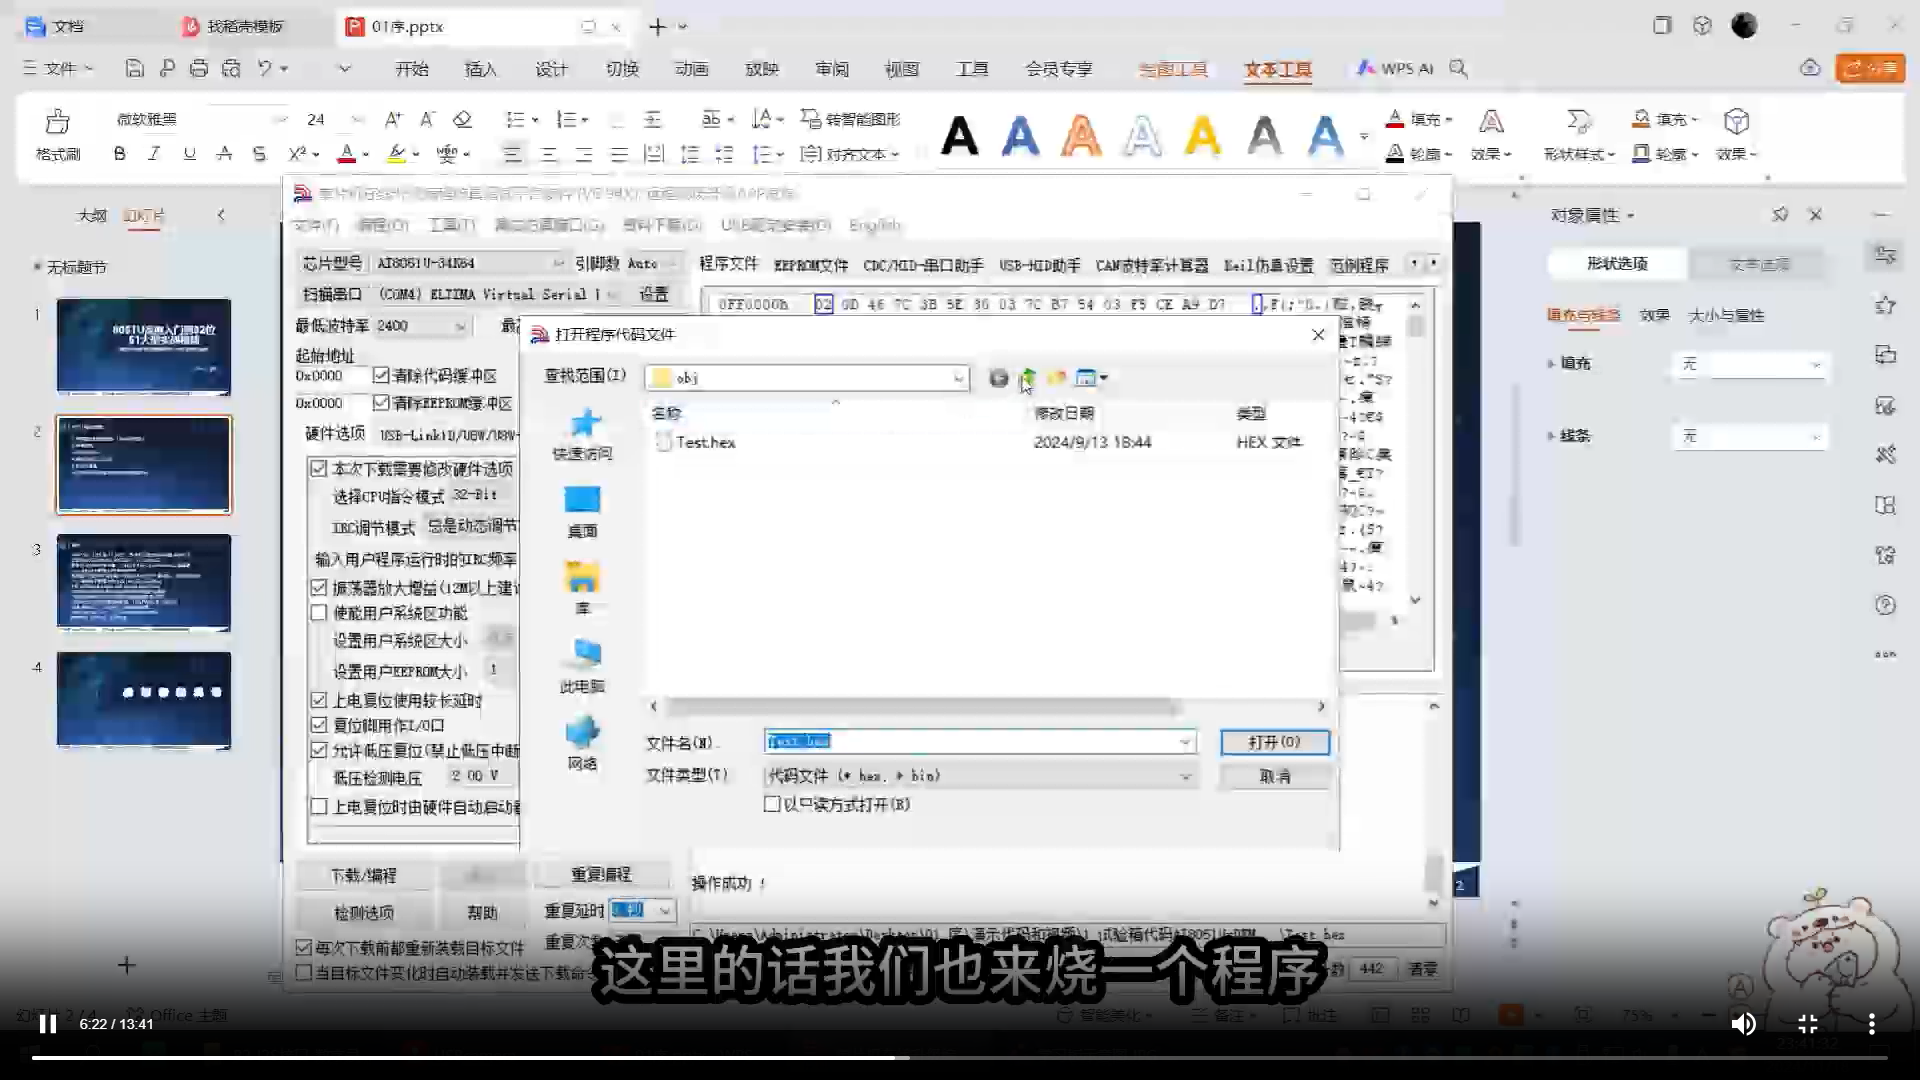Image resolution: width=1920 pixels, height=1080 pixels.
Task: Select black text art style A
Action: pos(960,135)
